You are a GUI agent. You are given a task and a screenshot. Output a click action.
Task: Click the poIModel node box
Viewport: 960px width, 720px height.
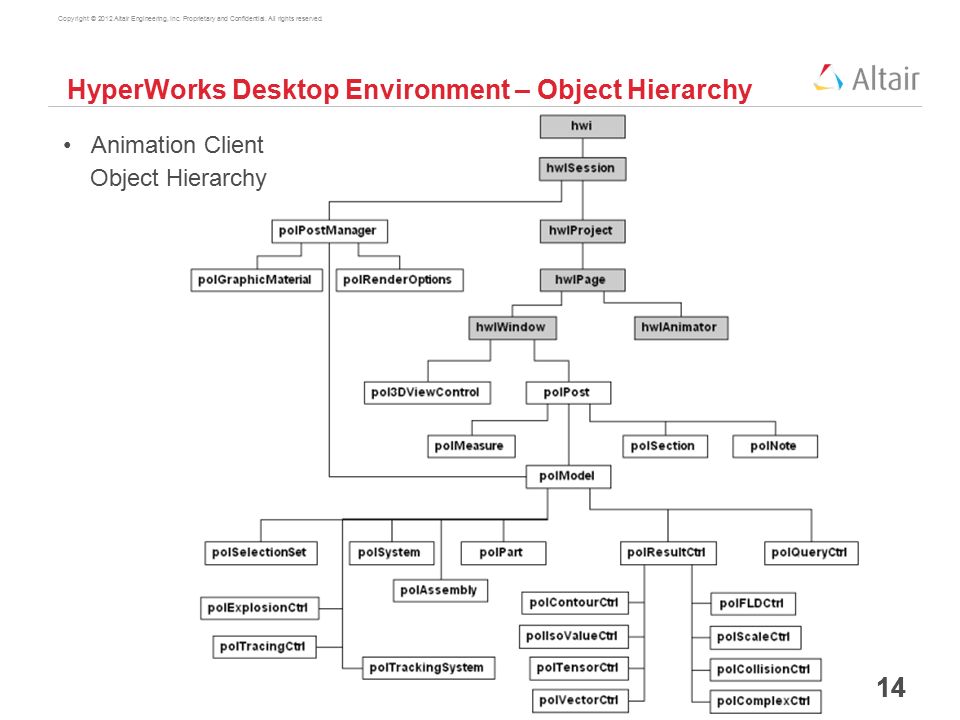click(568, 477)
